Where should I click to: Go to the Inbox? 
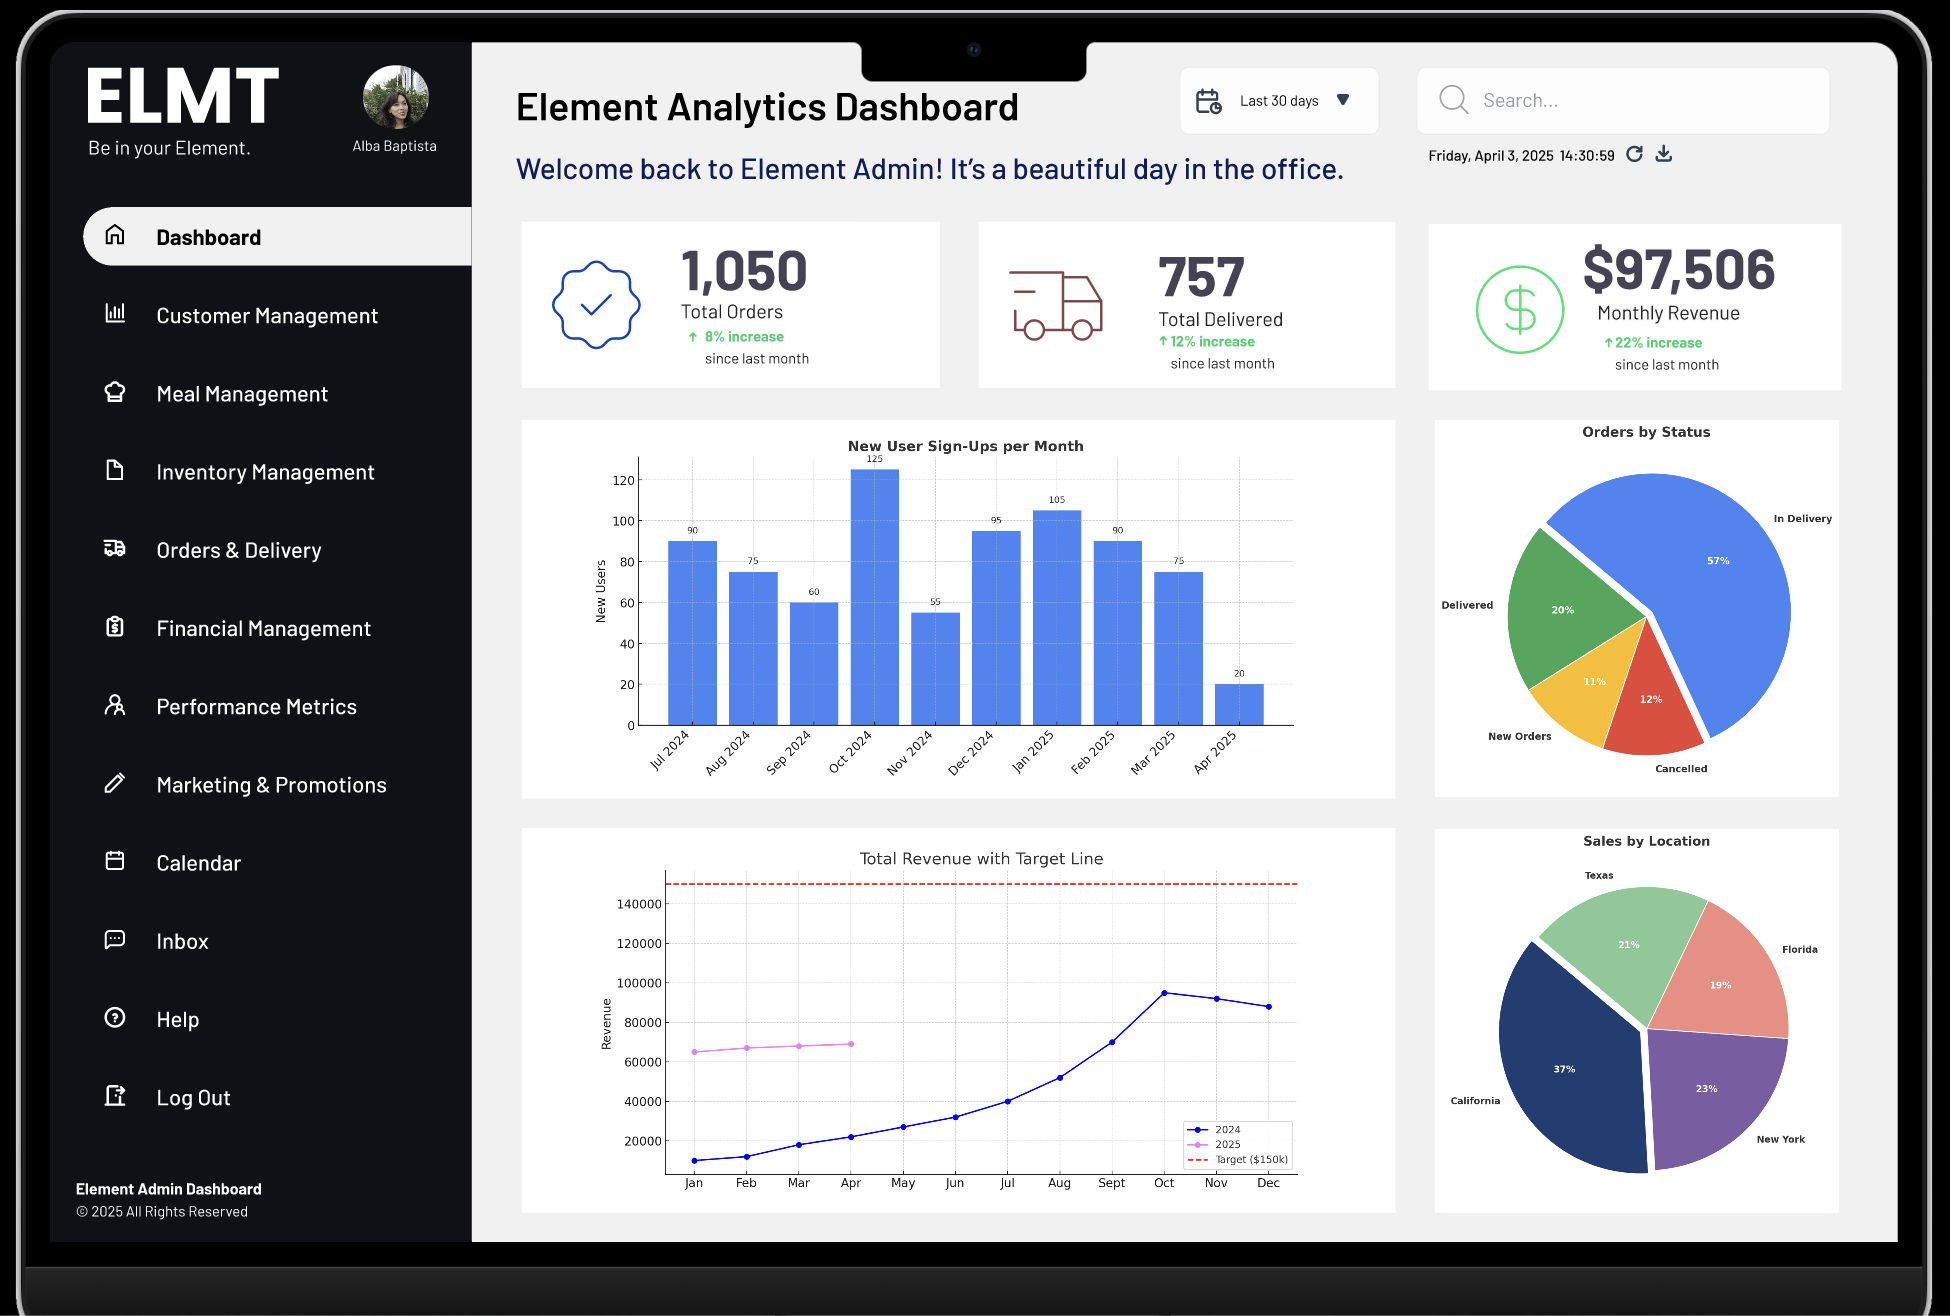coord(182,941)
